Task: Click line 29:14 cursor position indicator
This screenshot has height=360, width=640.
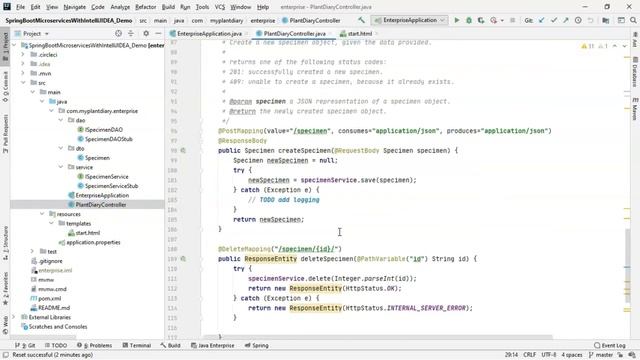Action: [x=511, y=355]
